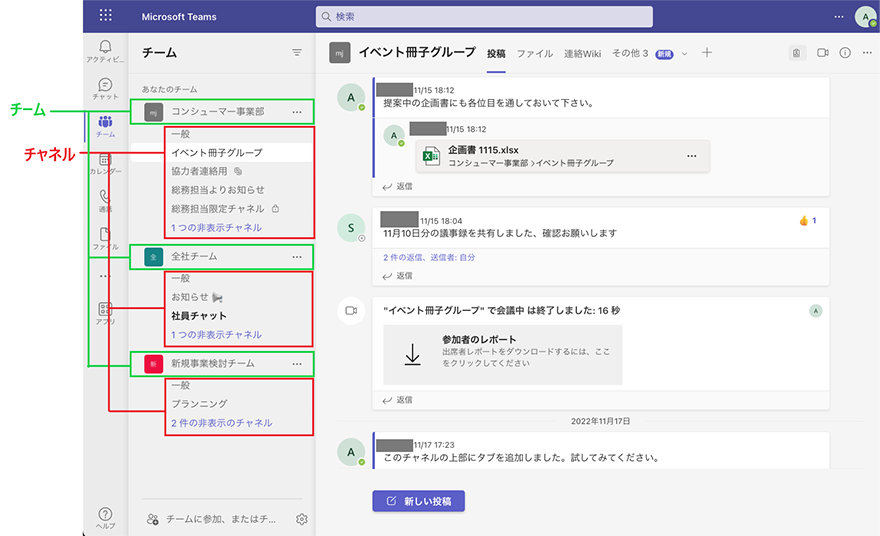Open the 企画書 1115.xlsx attachment
The height and width of the screenshot is (536, 880).
563,156
